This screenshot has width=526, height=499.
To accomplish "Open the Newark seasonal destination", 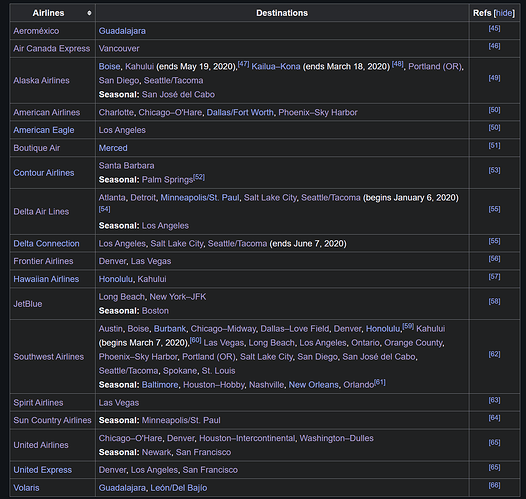I will point(156,452).
